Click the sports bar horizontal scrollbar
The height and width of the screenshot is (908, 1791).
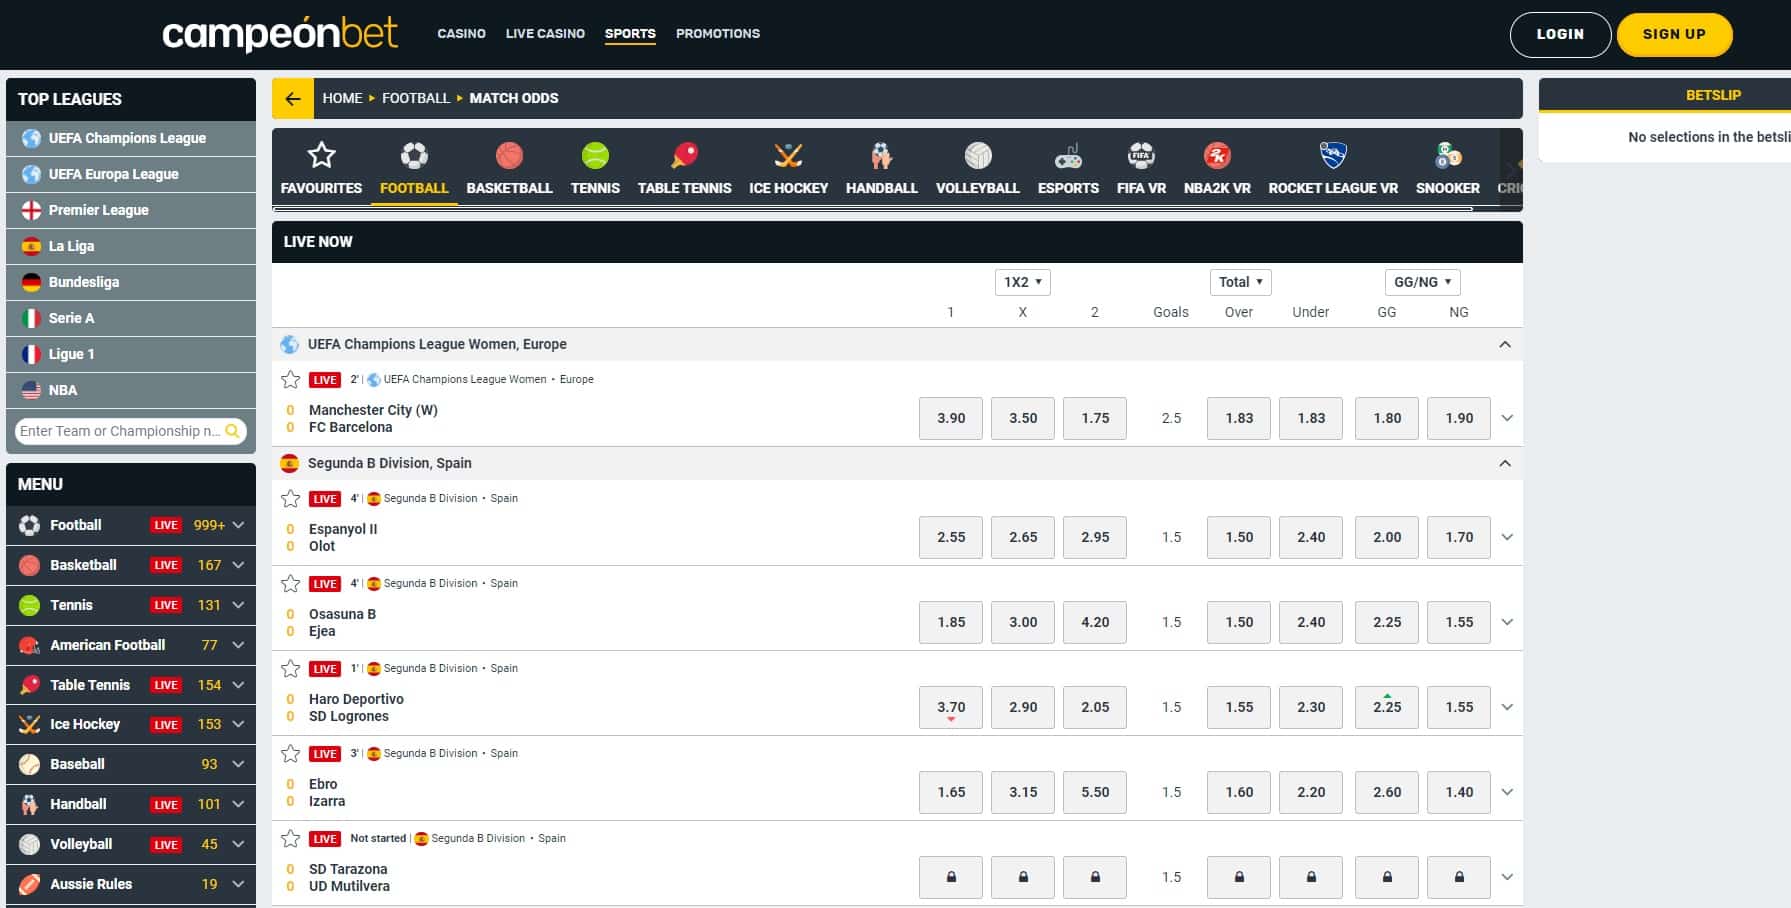872,208
